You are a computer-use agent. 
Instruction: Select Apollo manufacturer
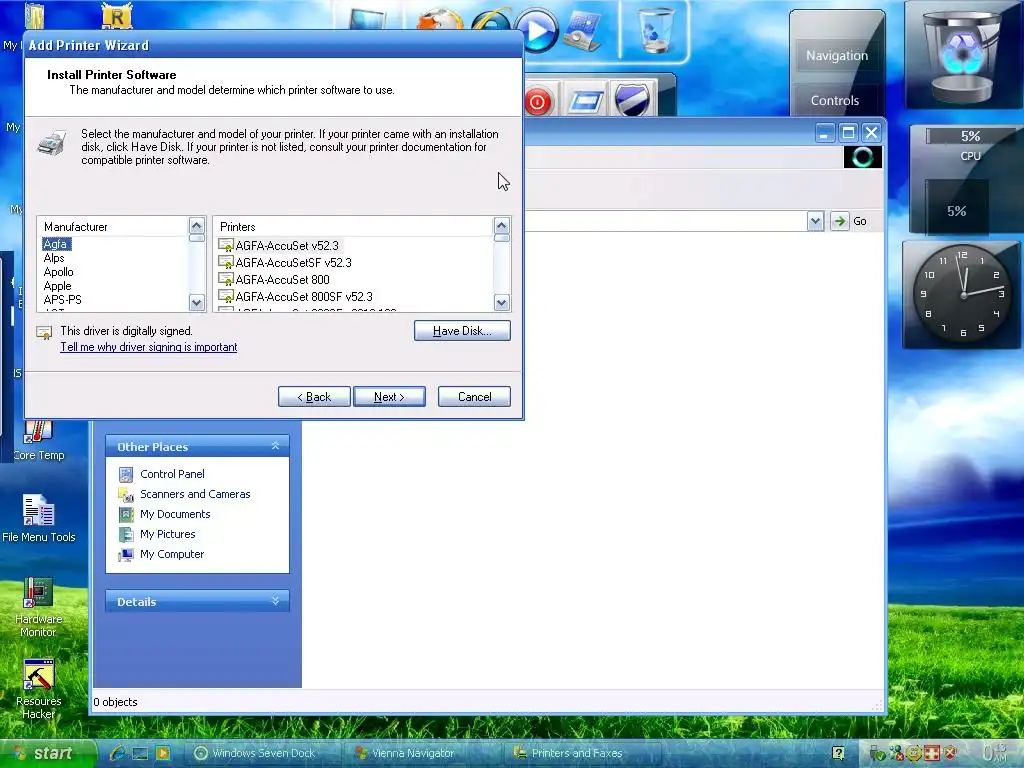pos(58,272)
